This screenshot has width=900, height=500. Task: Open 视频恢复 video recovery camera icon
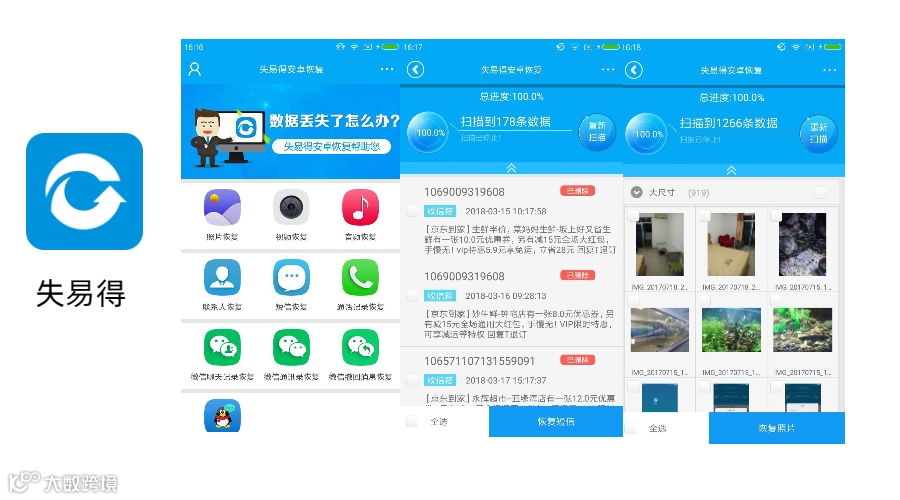pos(291,207)
